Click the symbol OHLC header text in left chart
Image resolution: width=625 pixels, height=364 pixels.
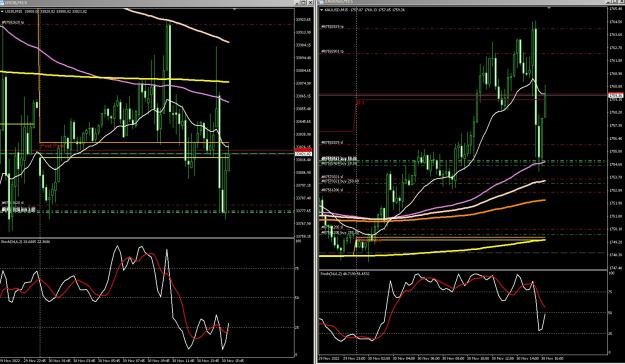(46, 12)
